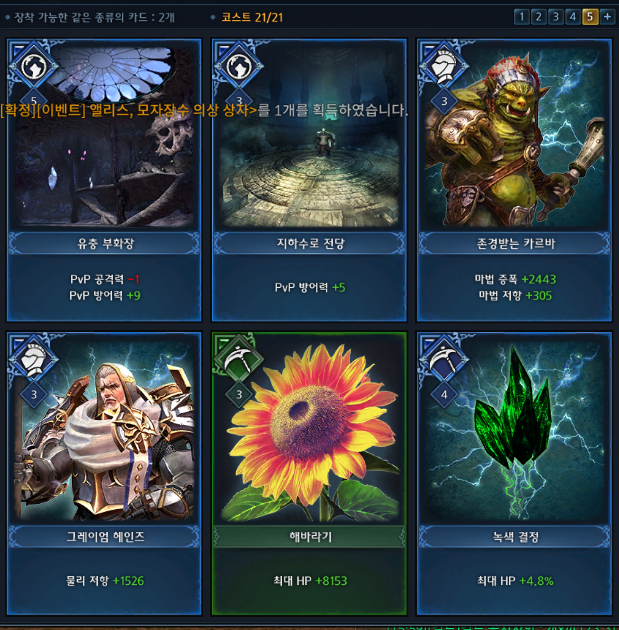Select highlighted preset 5 tab

click(x=590, y=17)
